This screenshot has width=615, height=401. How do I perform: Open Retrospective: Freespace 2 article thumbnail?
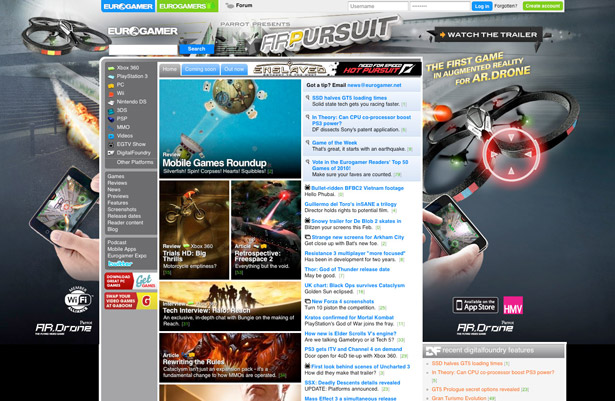[x=266, y=230]
